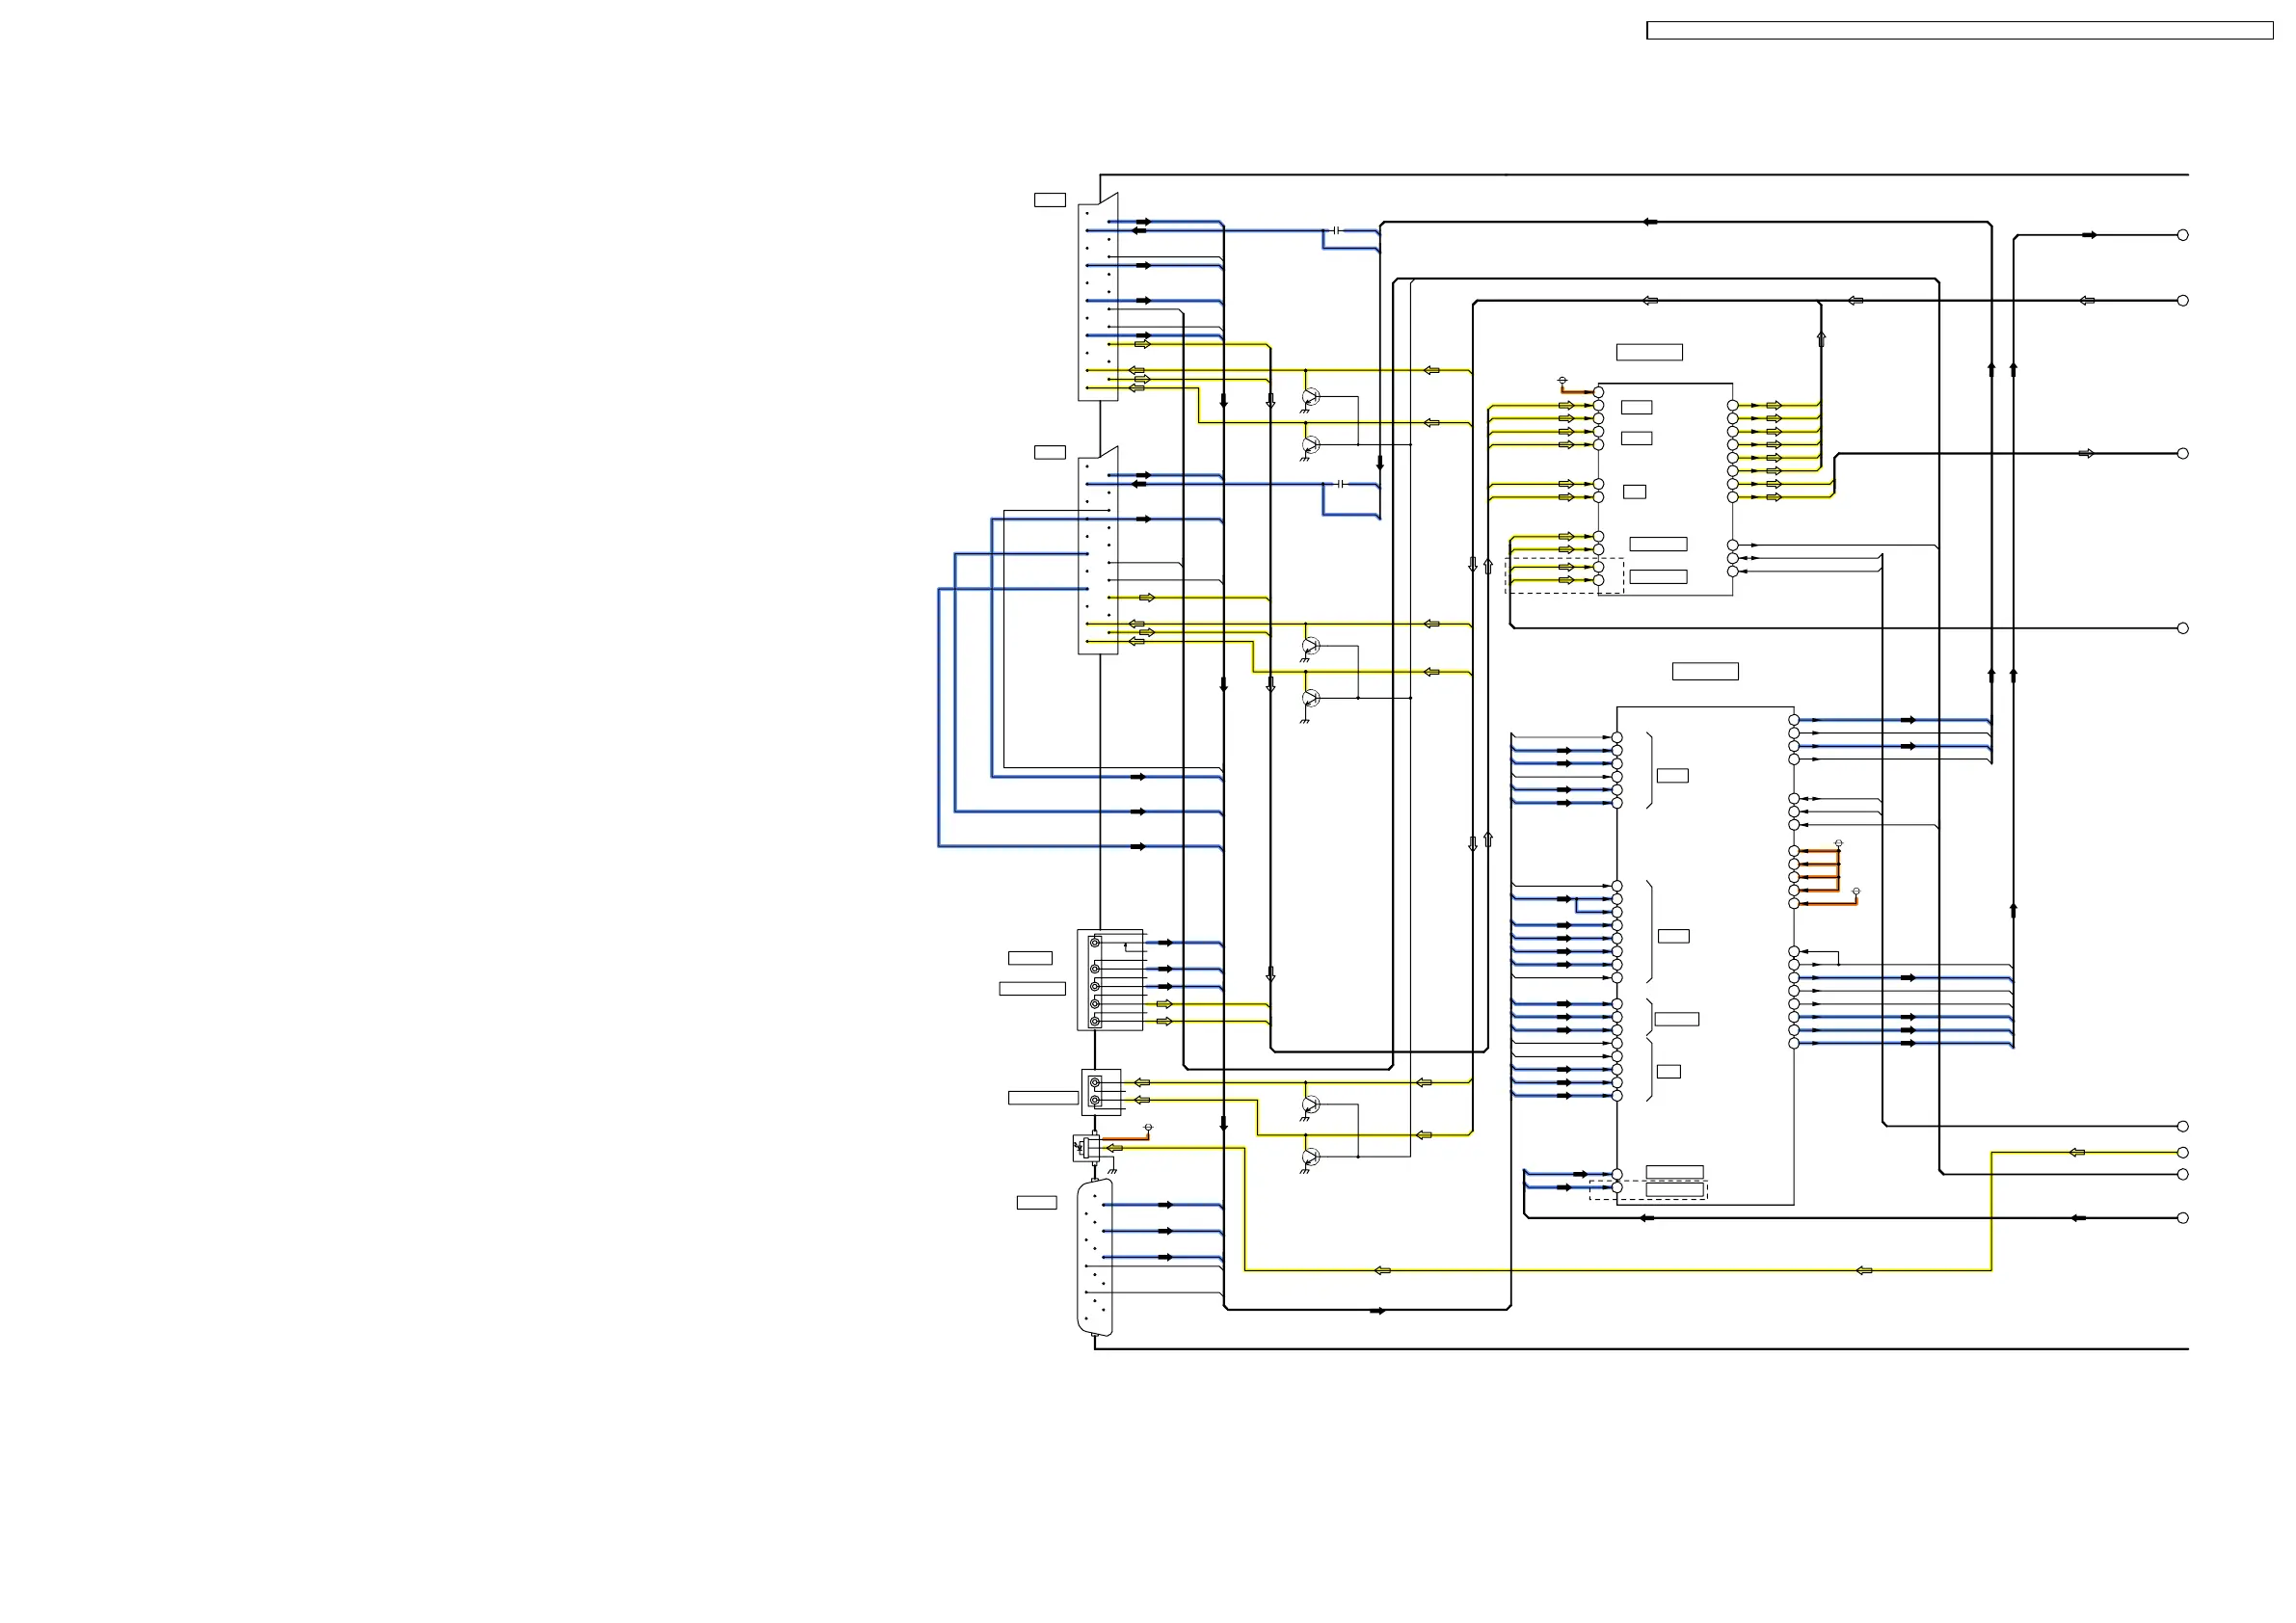Select the capacitor on the lower connector's blue line
2296x1623 pixels.
click(1340, 484)
